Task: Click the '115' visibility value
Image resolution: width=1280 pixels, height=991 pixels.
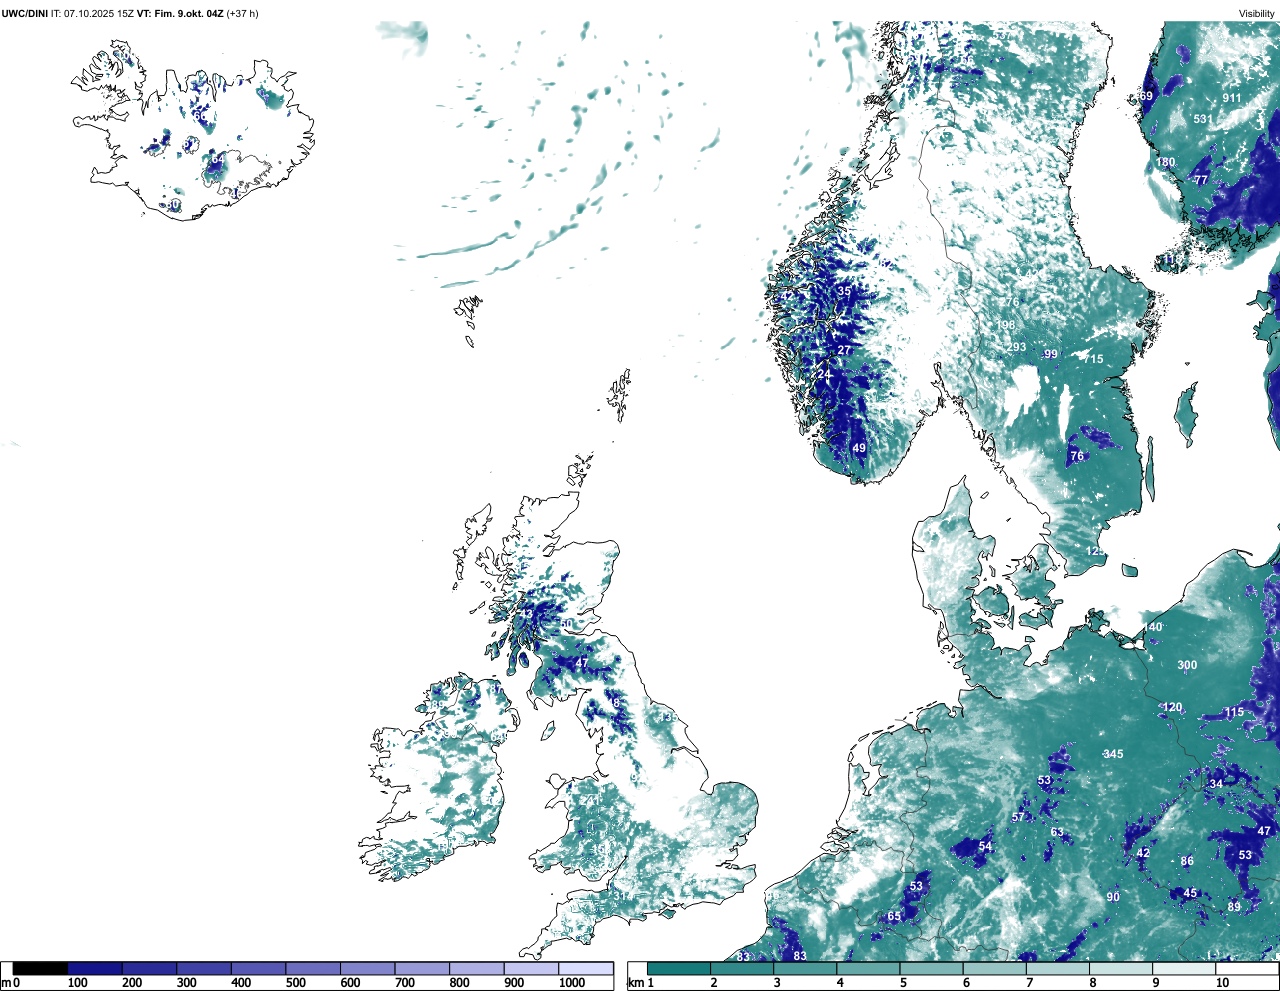Action: pos(1234,712)
